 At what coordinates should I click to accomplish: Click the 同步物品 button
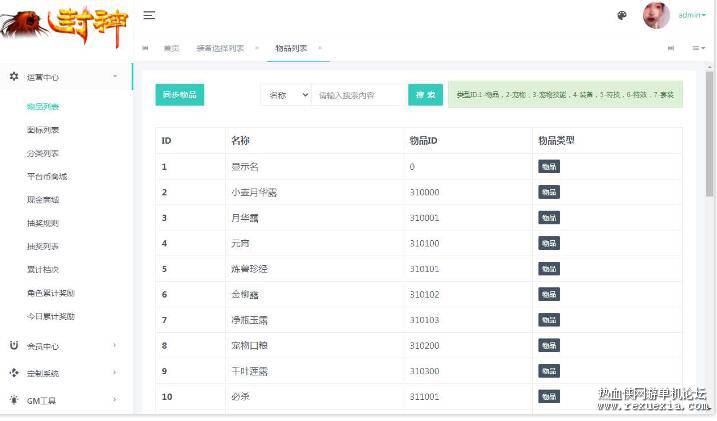coord(180,95)
